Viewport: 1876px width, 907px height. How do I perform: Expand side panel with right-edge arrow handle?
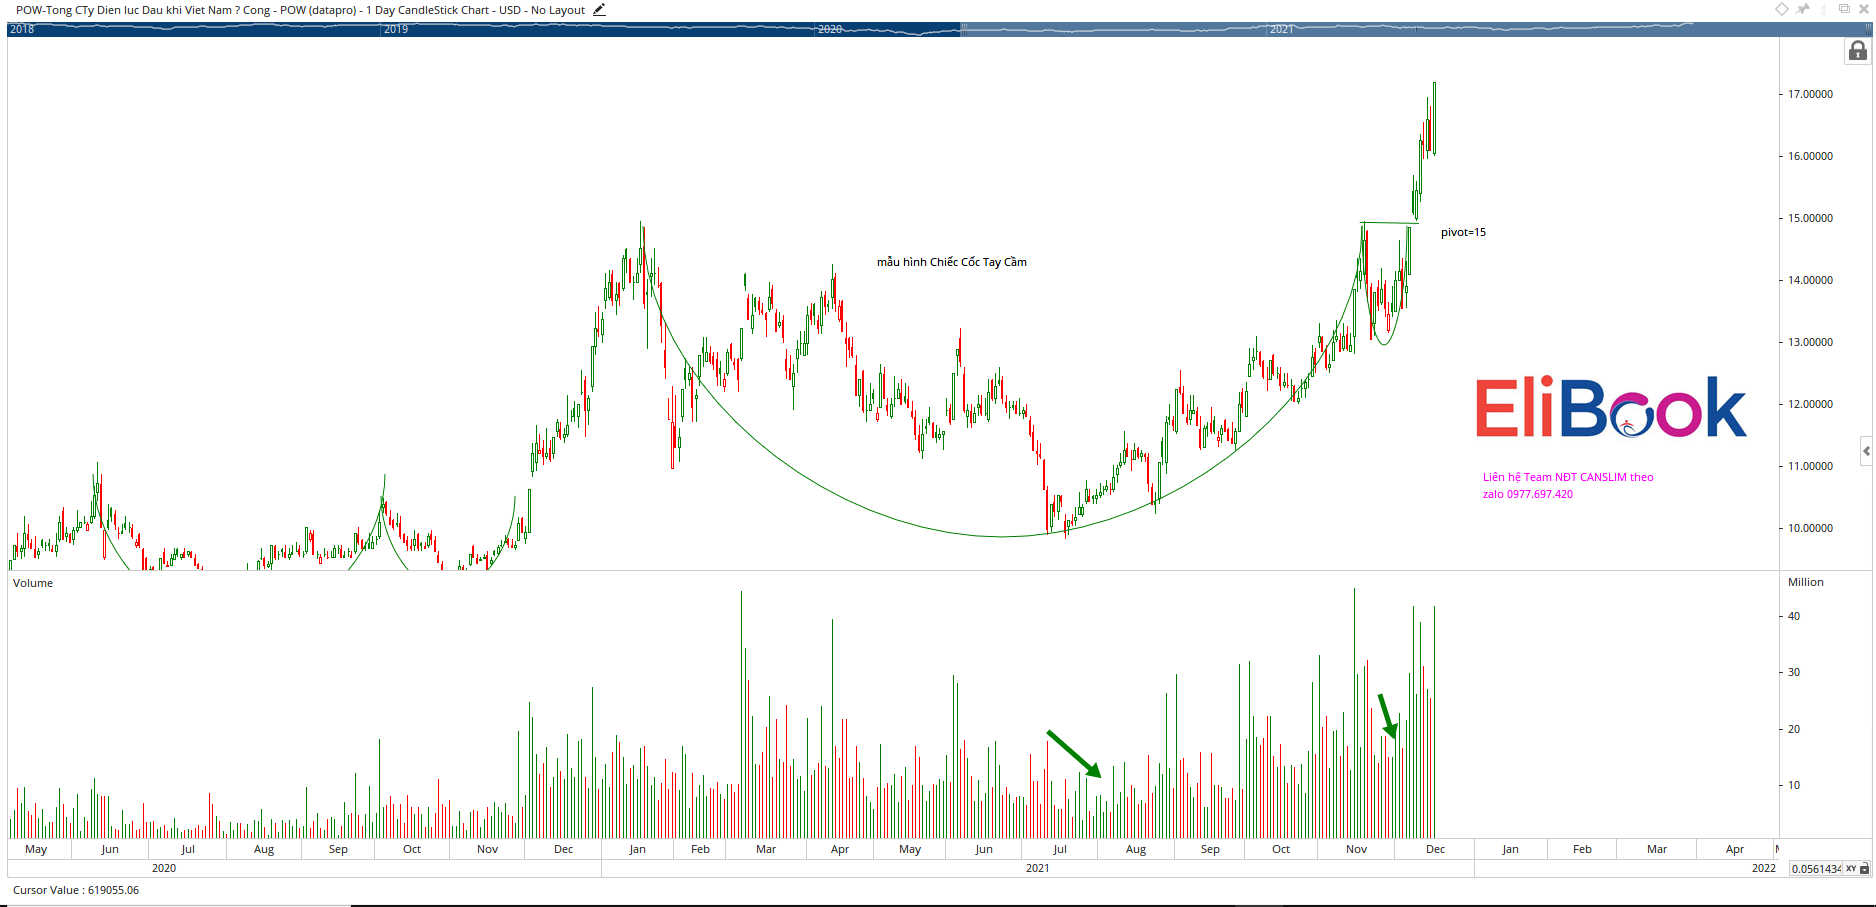pos(1866,452)
